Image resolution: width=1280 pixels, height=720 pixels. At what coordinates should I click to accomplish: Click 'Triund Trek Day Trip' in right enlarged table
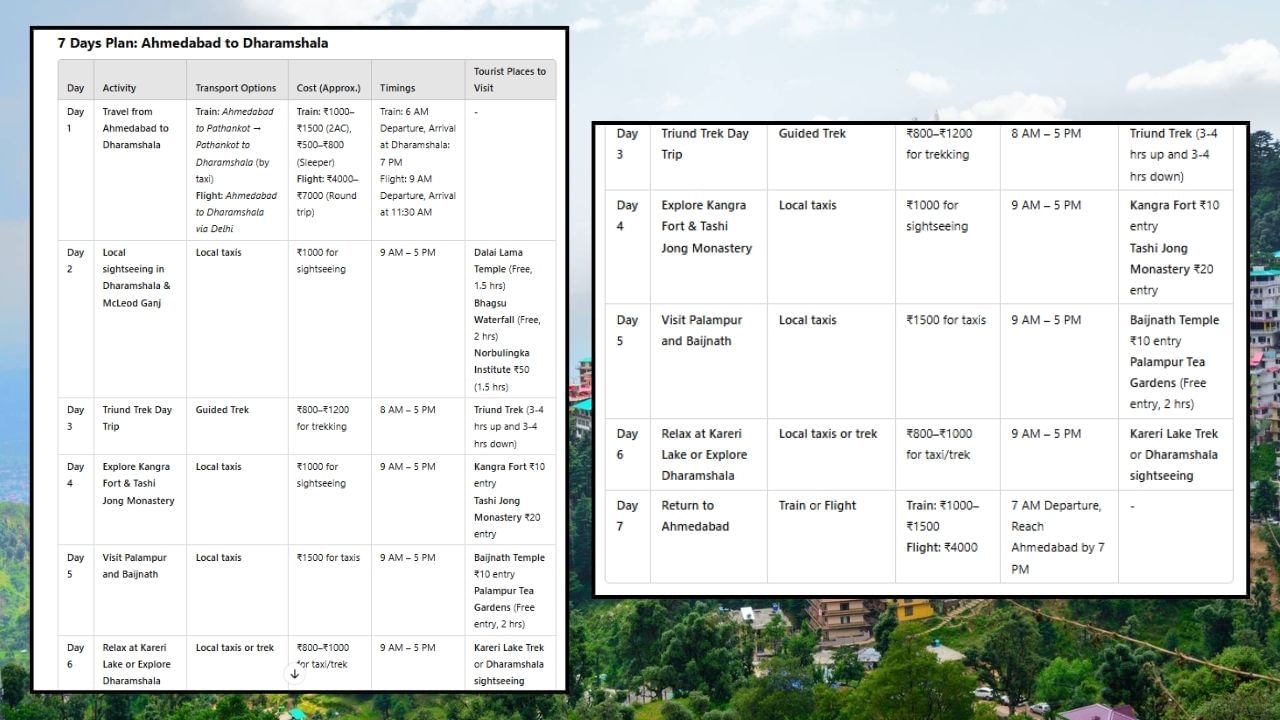705,143
